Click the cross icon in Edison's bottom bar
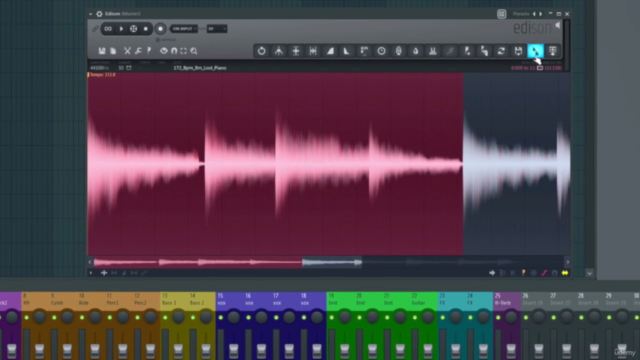The image size is (640, 360). point(104,273)
